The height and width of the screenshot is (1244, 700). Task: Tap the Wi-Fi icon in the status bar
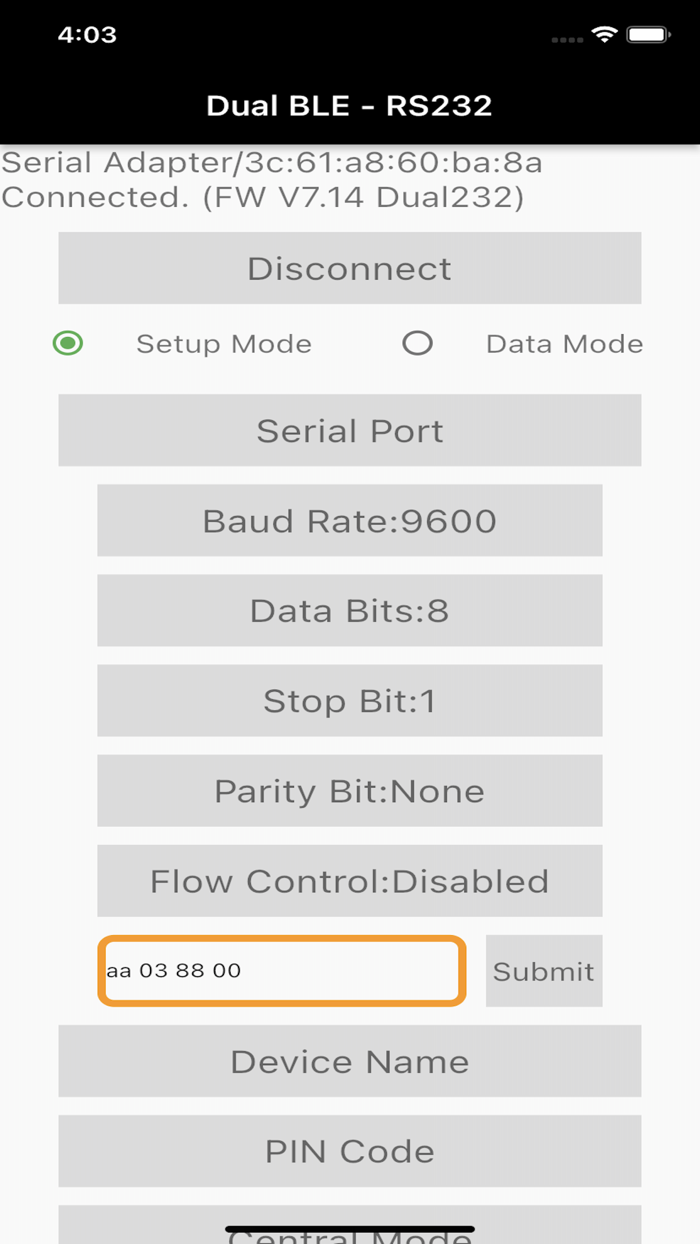[x=601, y=33]
